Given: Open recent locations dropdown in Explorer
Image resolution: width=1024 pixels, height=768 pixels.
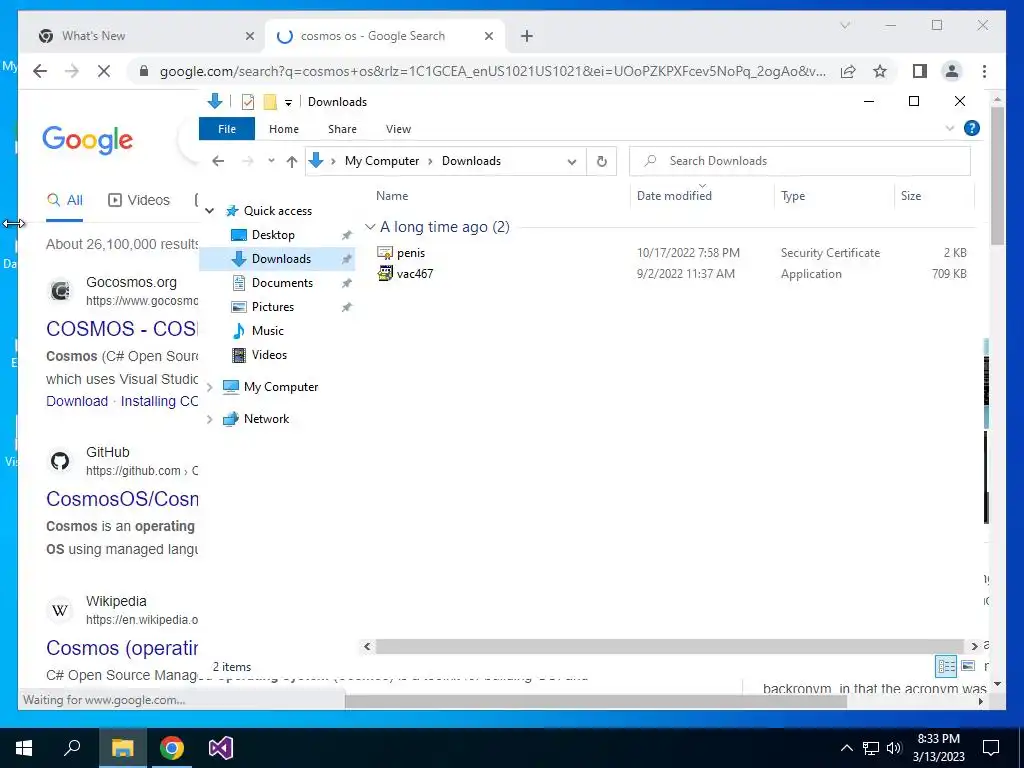Looking at the screenshot, I should (271, 161).
